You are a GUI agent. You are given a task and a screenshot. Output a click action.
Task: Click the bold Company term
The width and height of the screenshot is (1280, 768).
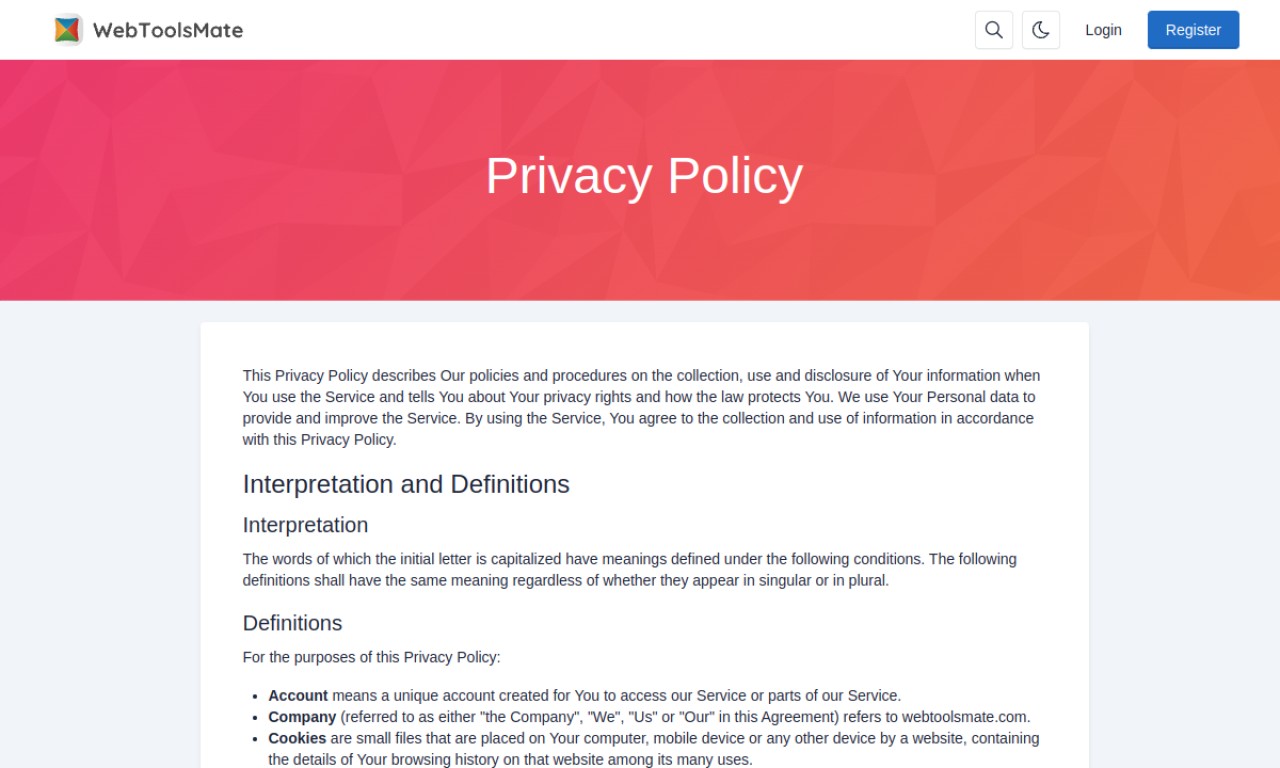click(302, 717)
